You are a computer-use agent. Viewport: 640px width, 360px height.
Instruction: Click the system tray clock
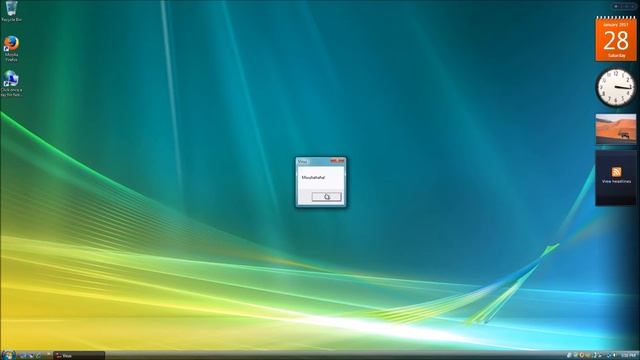click(629, 356)
